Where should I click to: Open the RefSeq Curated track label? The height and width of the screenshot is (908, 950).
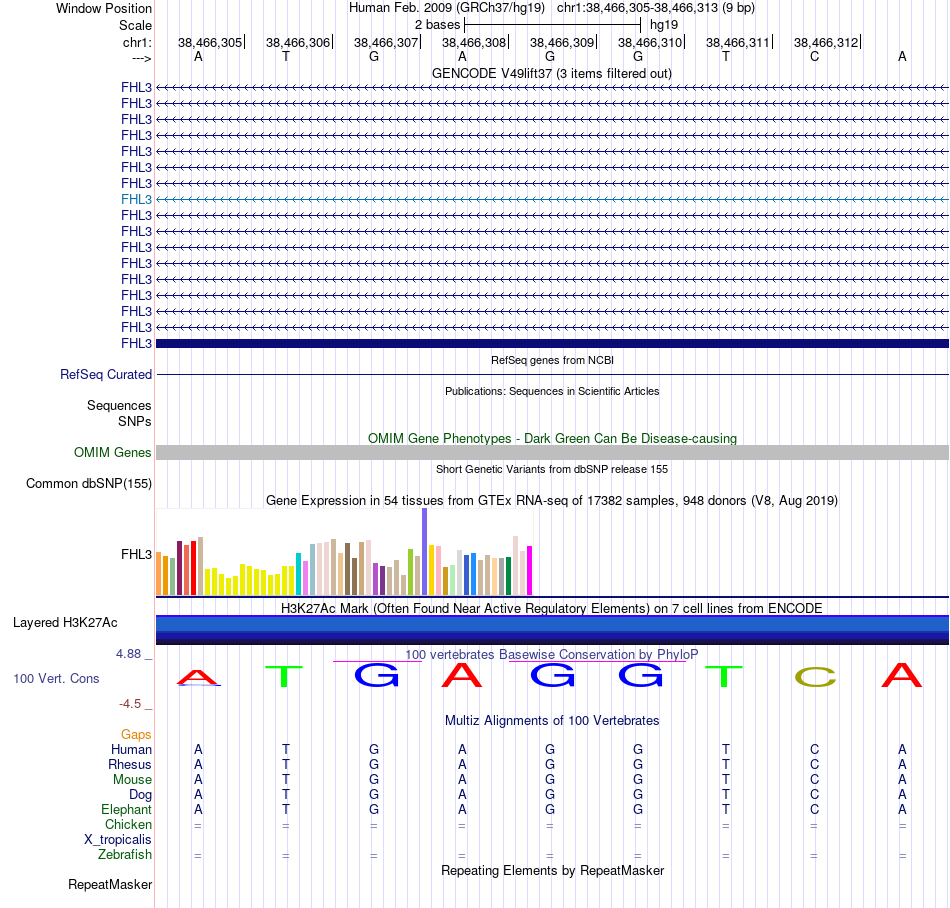(x=106, y=374)
